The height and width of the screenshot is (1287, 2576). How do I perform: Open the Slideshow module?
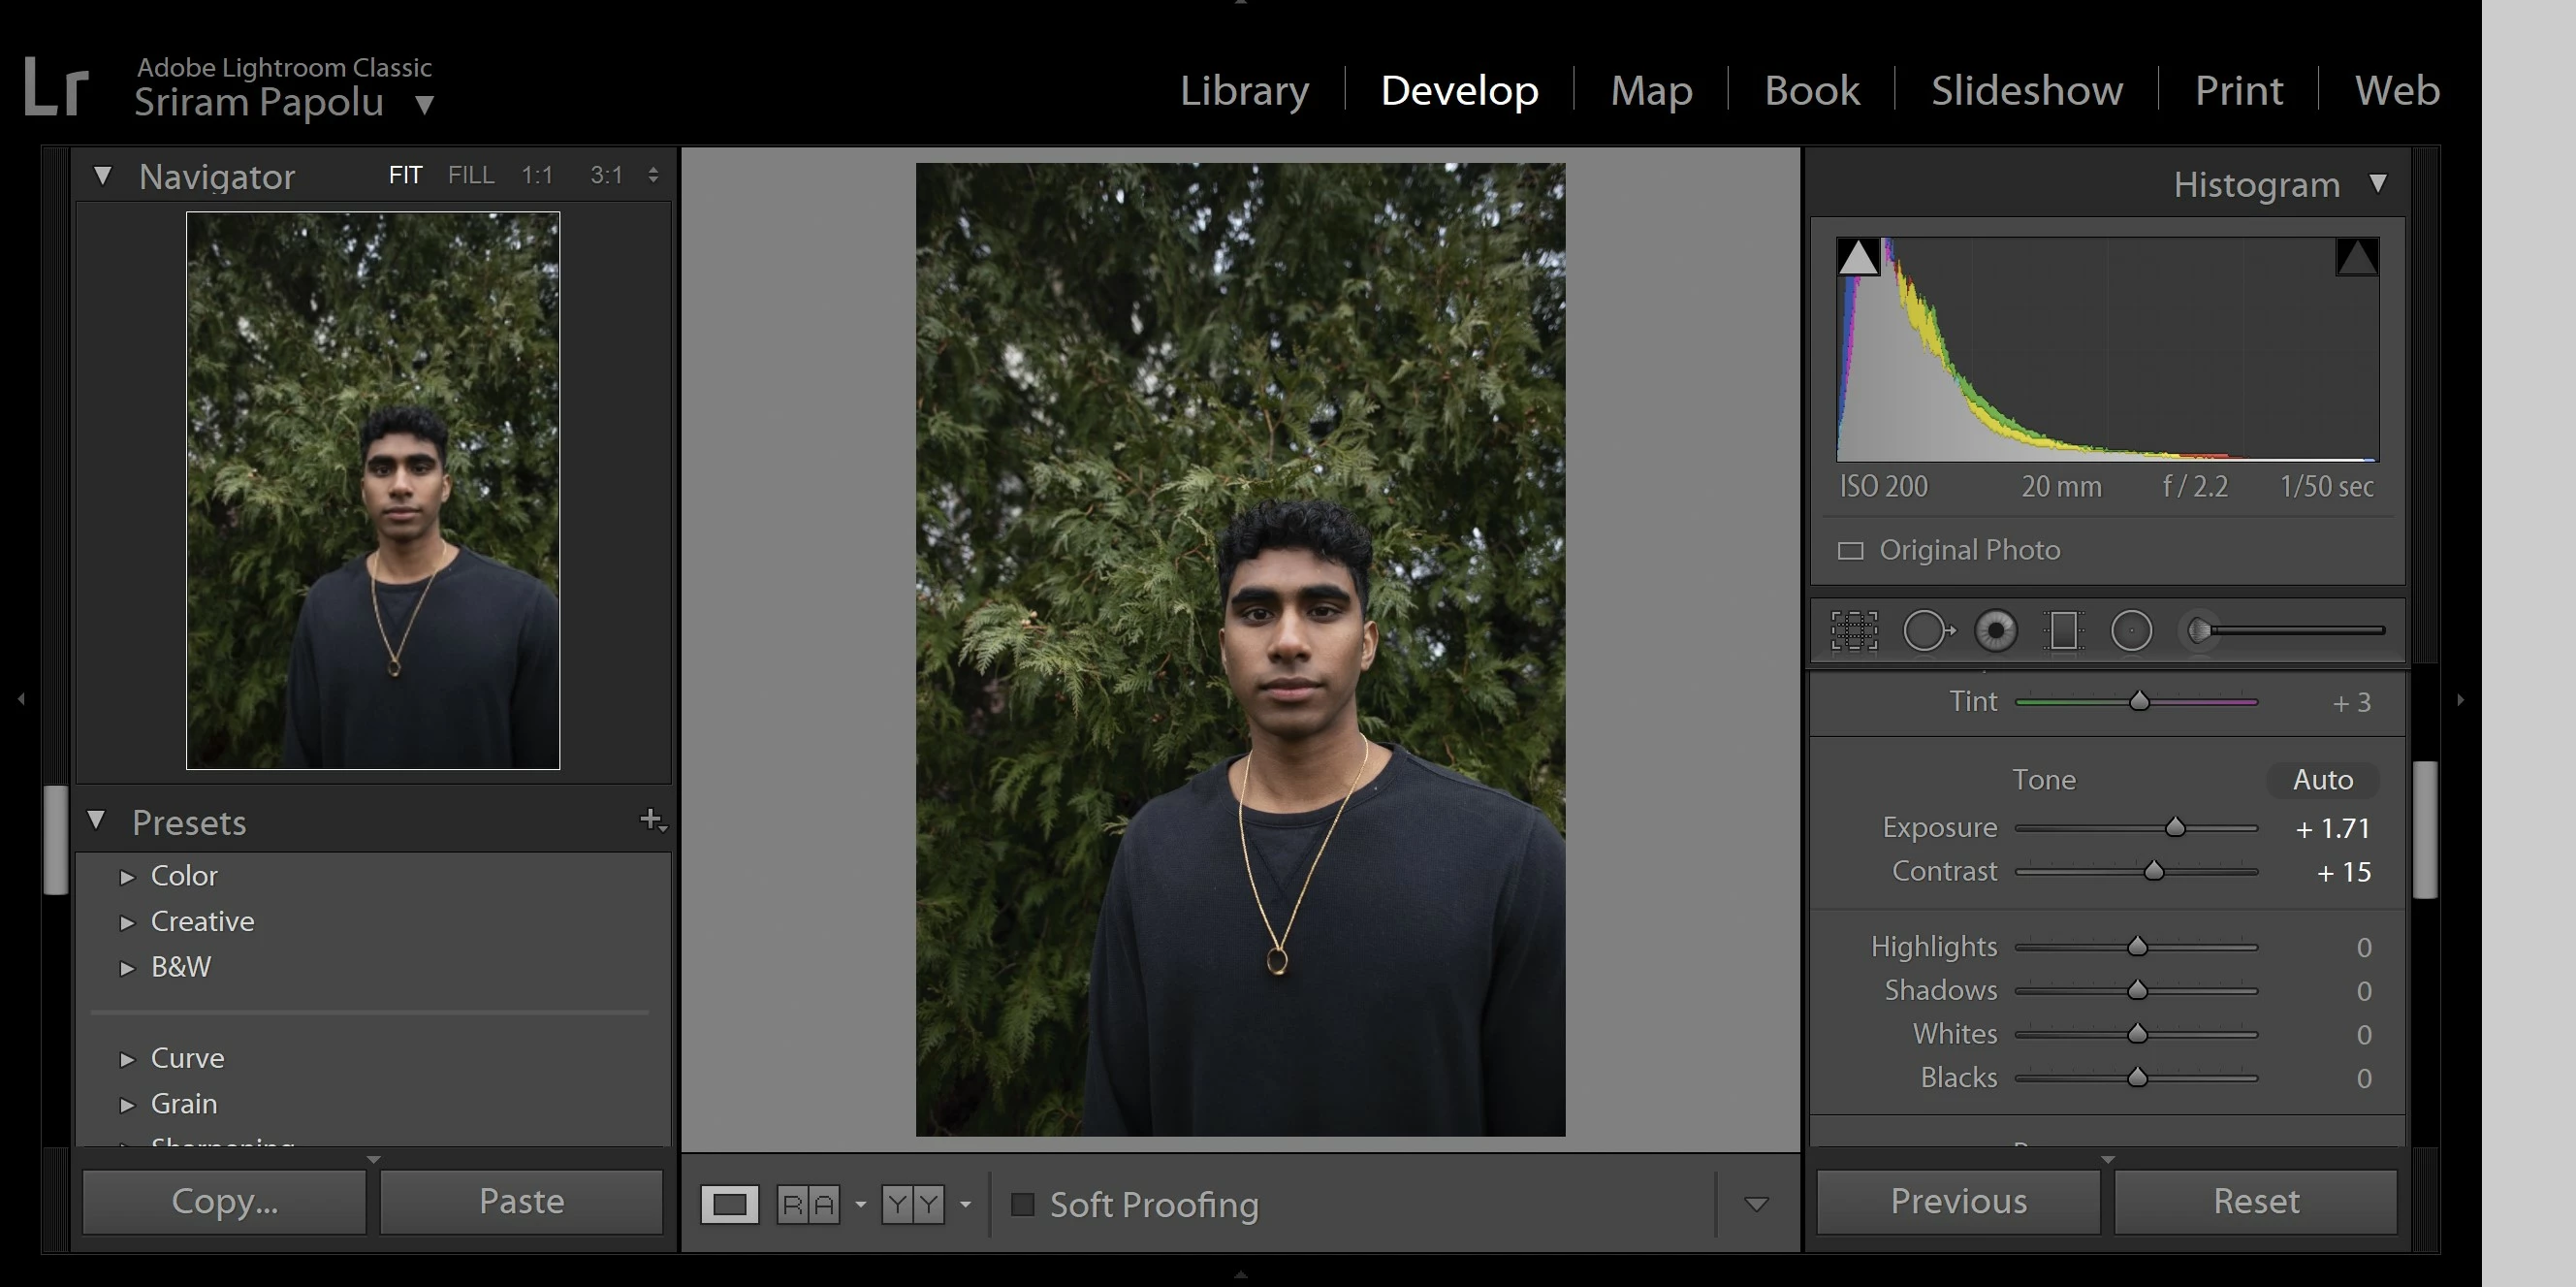(x=2026, y=90)
